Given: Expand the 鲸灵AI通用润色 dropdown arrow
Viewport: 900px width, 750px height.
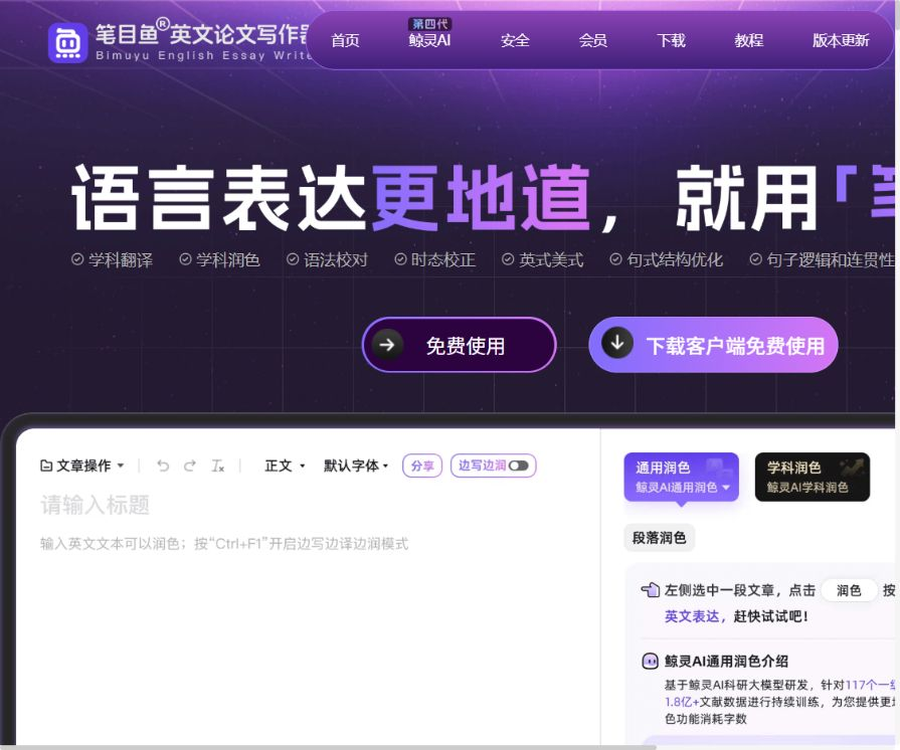Looking at the screenshot, I should pos(726,487).
